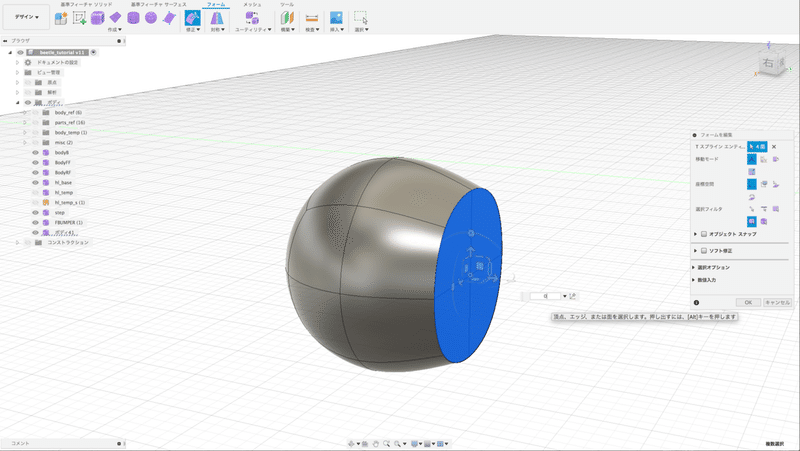Switch to フォーム tab
Image resolution: width=800 pixels, height=451 pixels.
(x=216, y=4)
